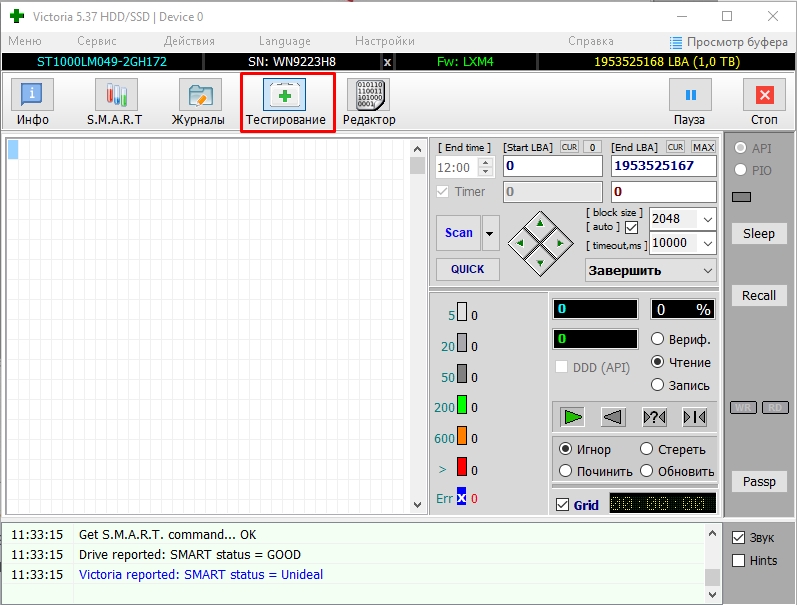The width and height of the screenshot is (797, 605).
Task: Click scroll-down arrow of block map scrollbar
Action: point(417,504)
